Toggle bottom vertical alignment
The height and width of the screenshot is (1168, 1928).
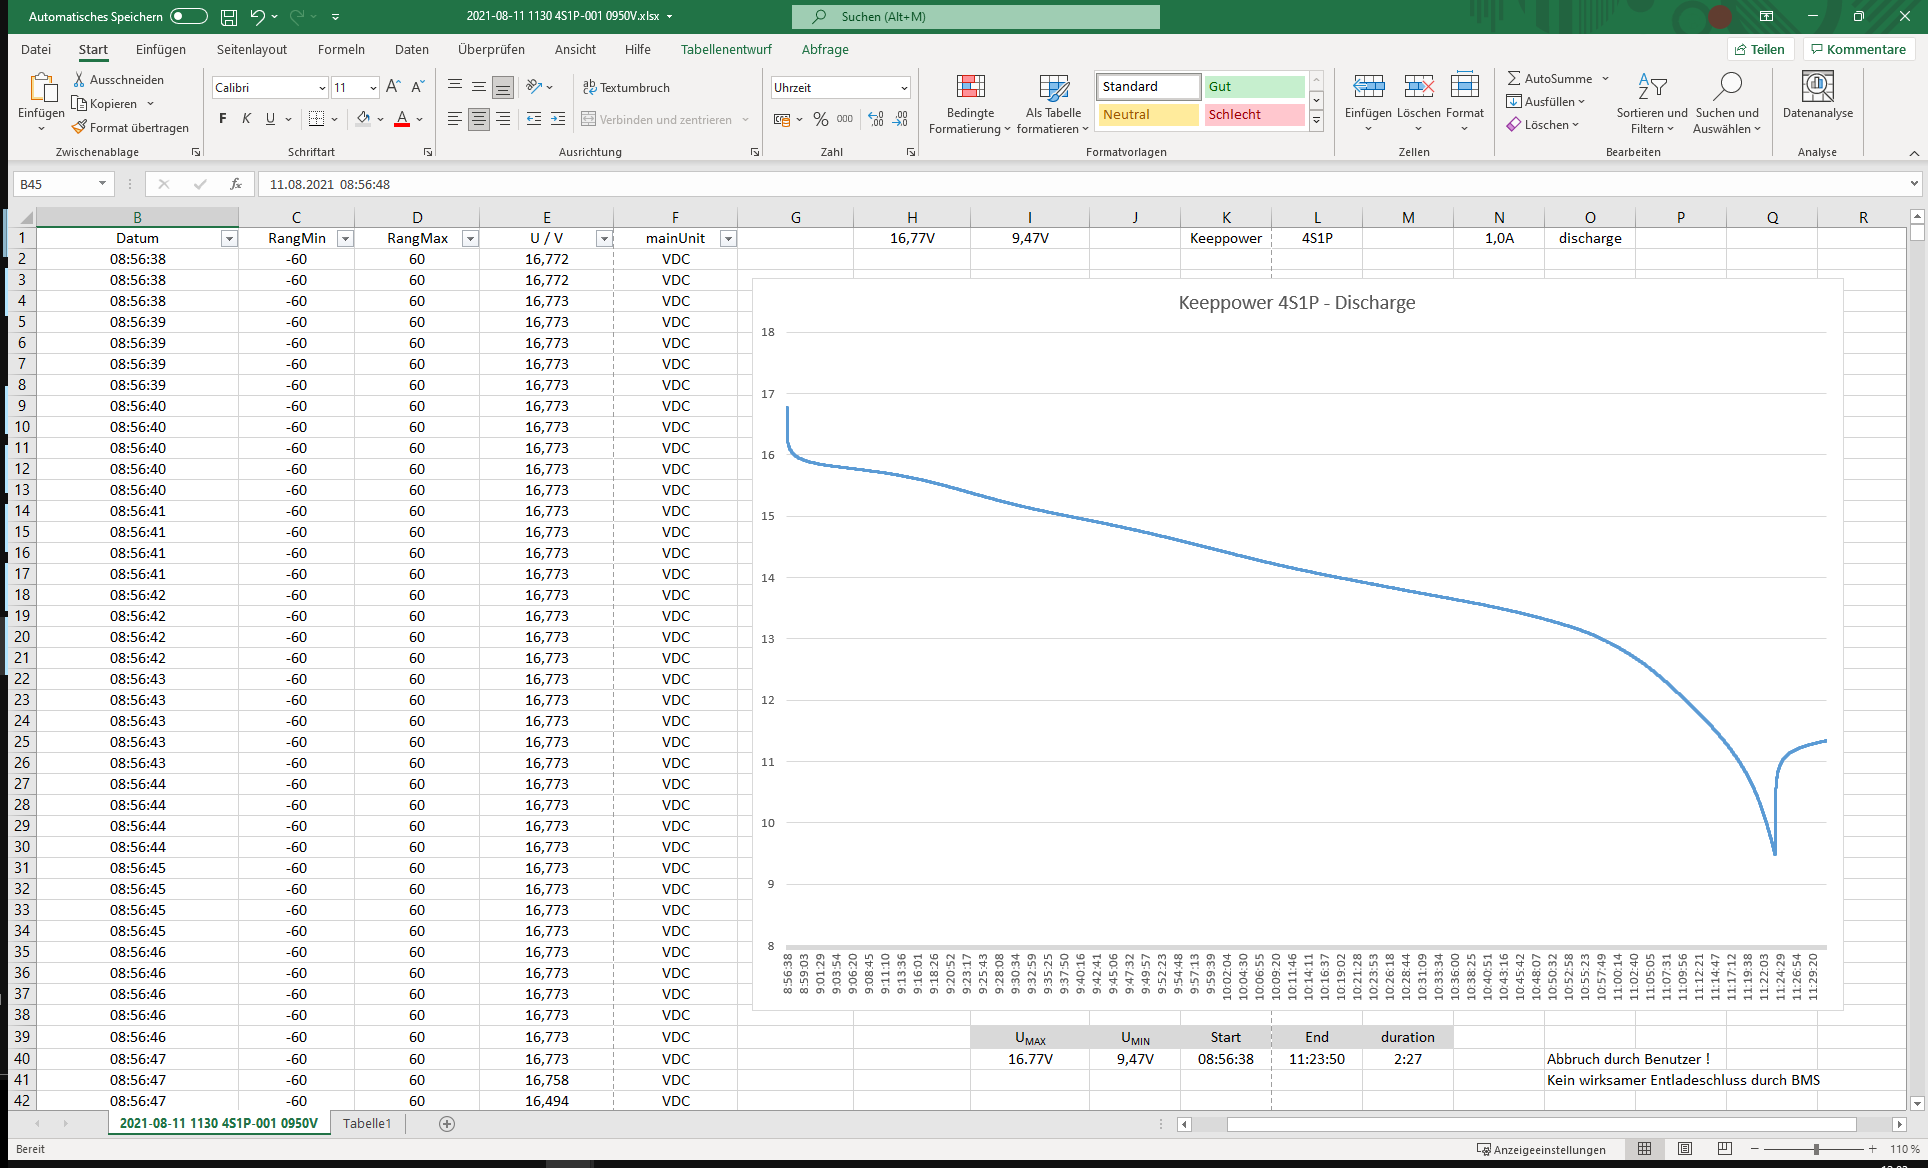point(503,87)
